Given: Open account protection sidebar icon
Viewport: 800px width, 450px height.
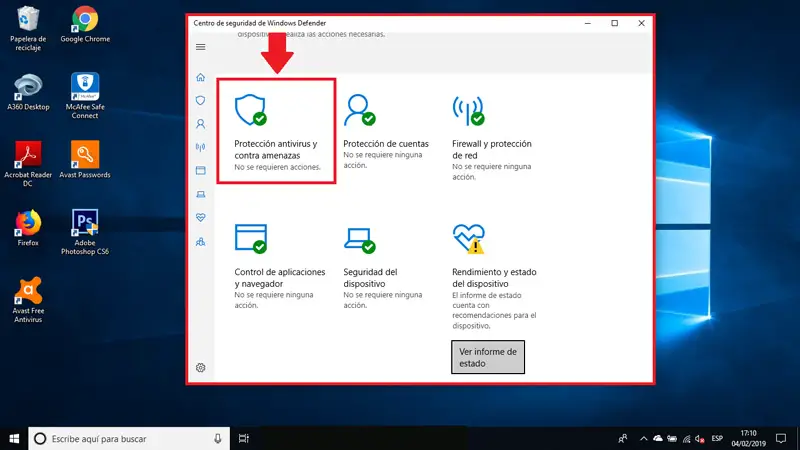Looking at the screenshot, I should click(201, 124).
